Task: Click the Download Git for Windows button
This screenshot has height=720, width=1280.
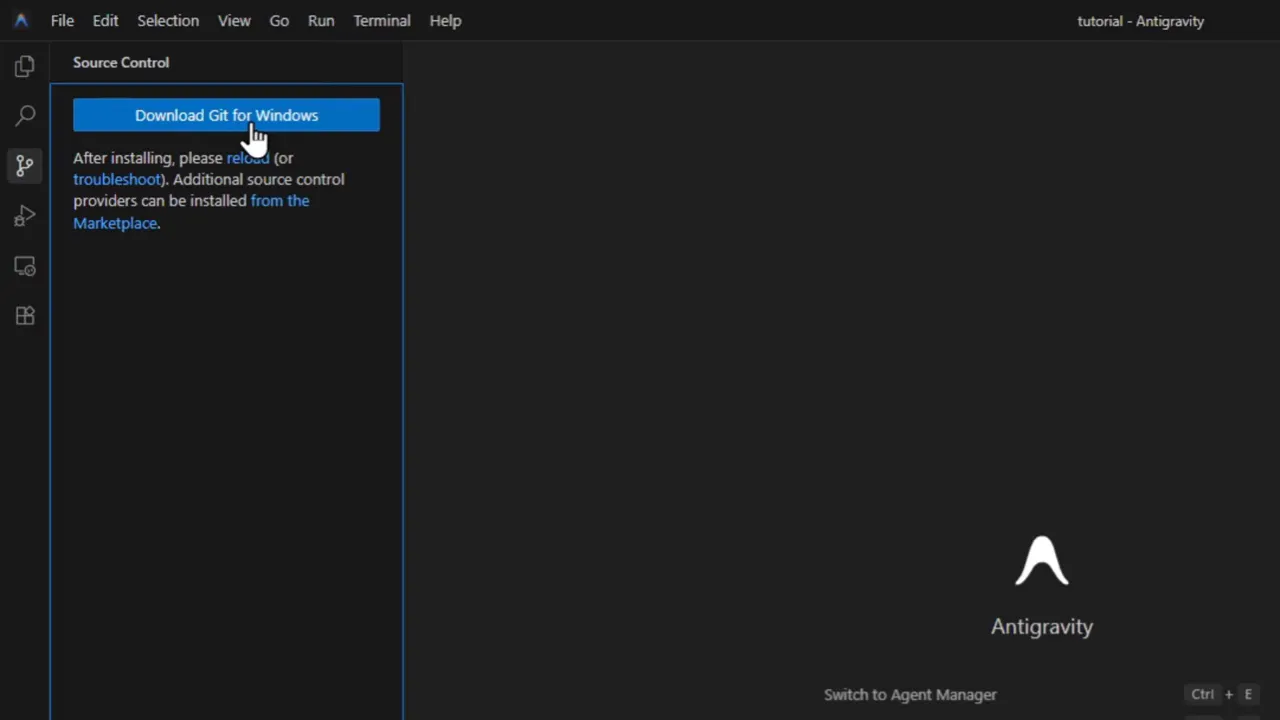Action: (226, 115)
